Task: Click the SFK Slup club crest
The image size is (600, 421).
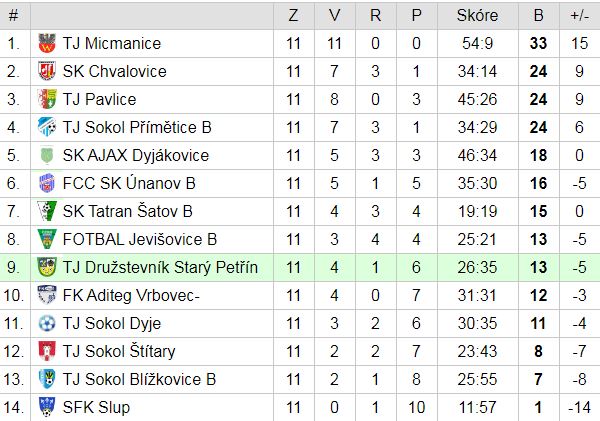Action: click(47, 407)
